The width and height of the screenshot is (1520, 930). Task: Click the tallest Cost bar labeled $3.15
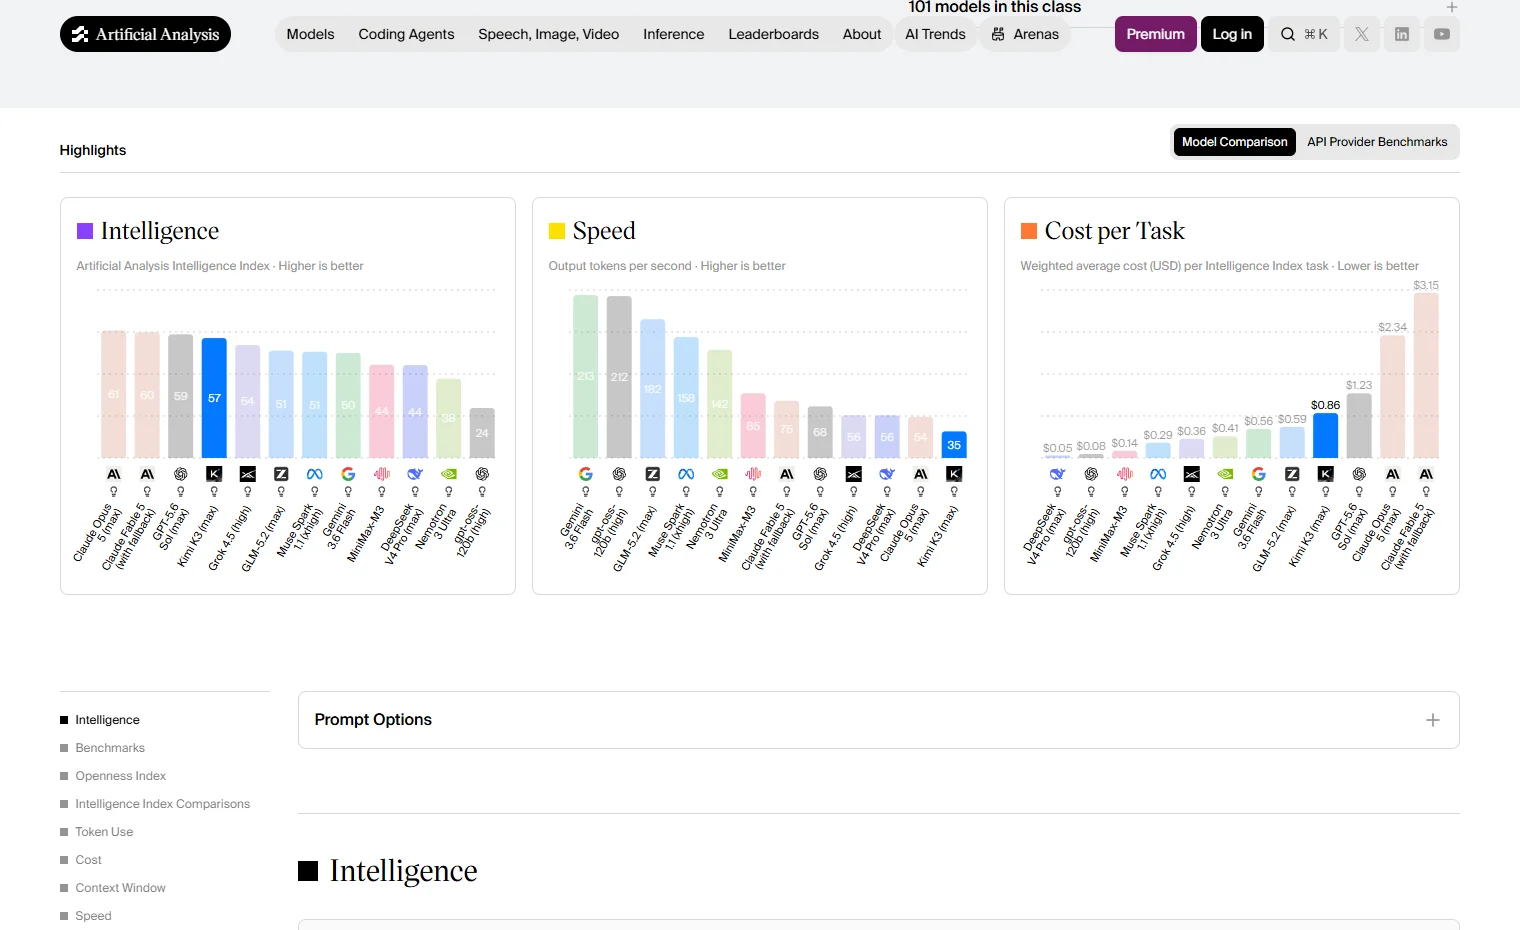click(x=1426, y=375)
